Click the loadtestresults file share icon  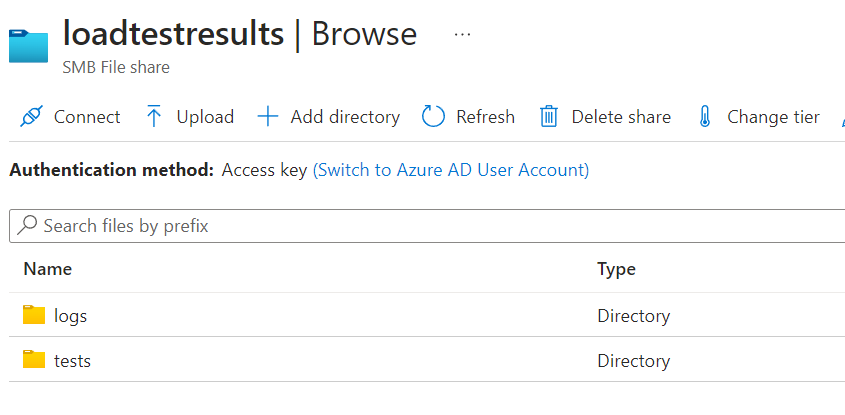tap(28, 46)
